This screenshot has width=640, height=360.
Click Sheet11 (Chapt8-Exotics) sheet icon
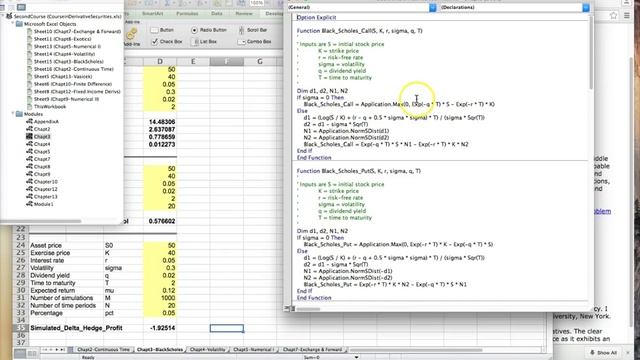29,39
